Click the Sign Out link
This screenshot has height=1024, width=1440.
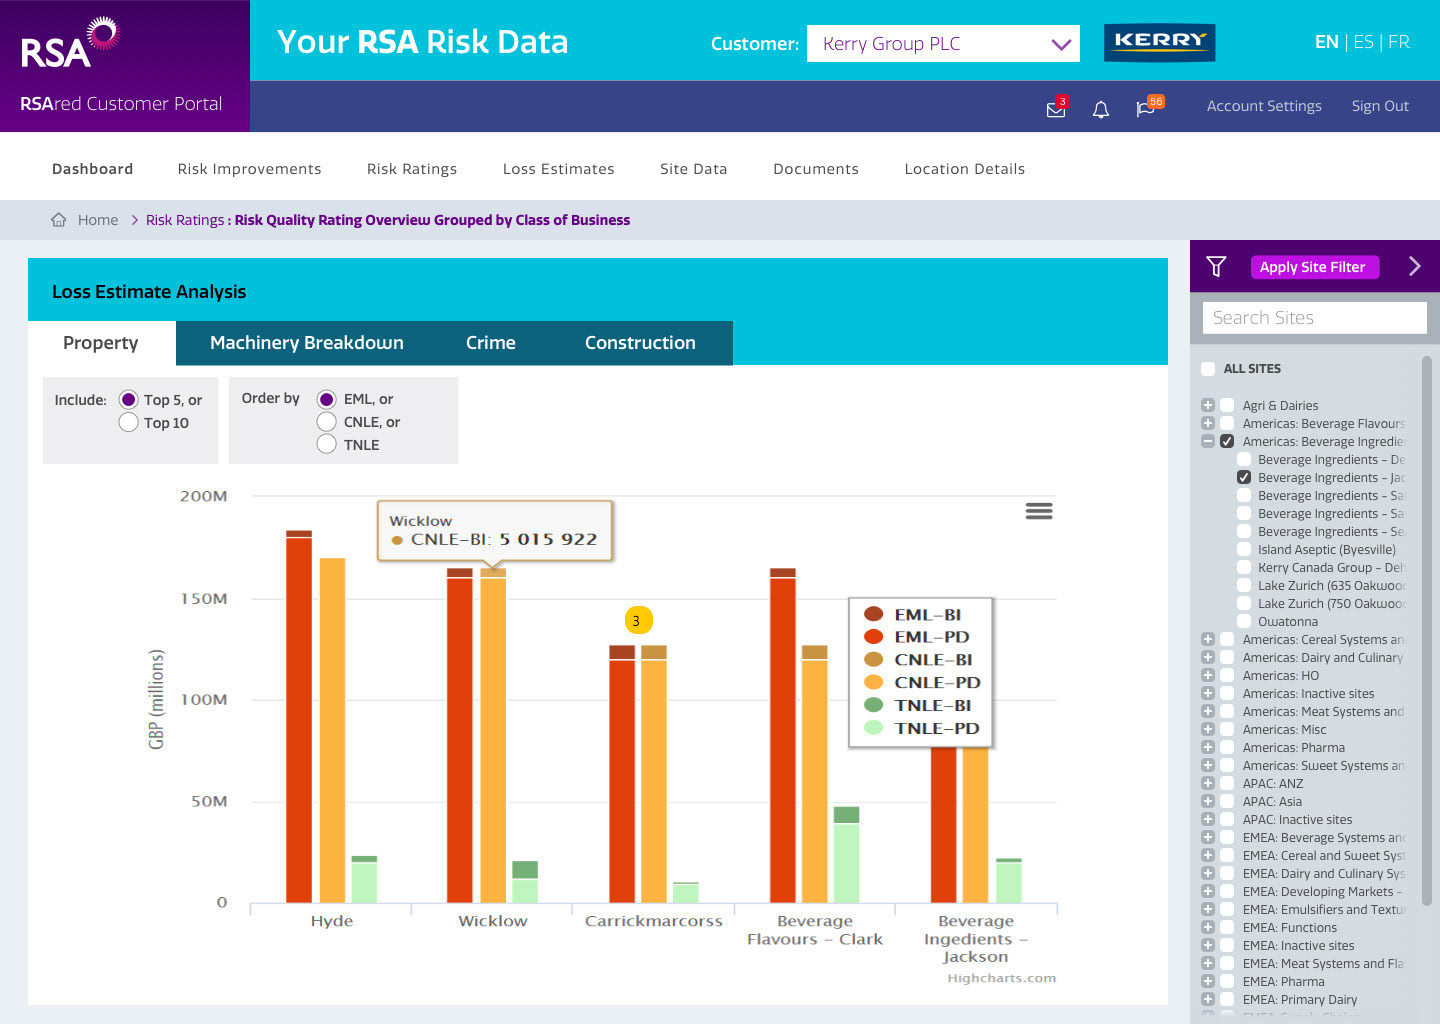point(1380,106)
